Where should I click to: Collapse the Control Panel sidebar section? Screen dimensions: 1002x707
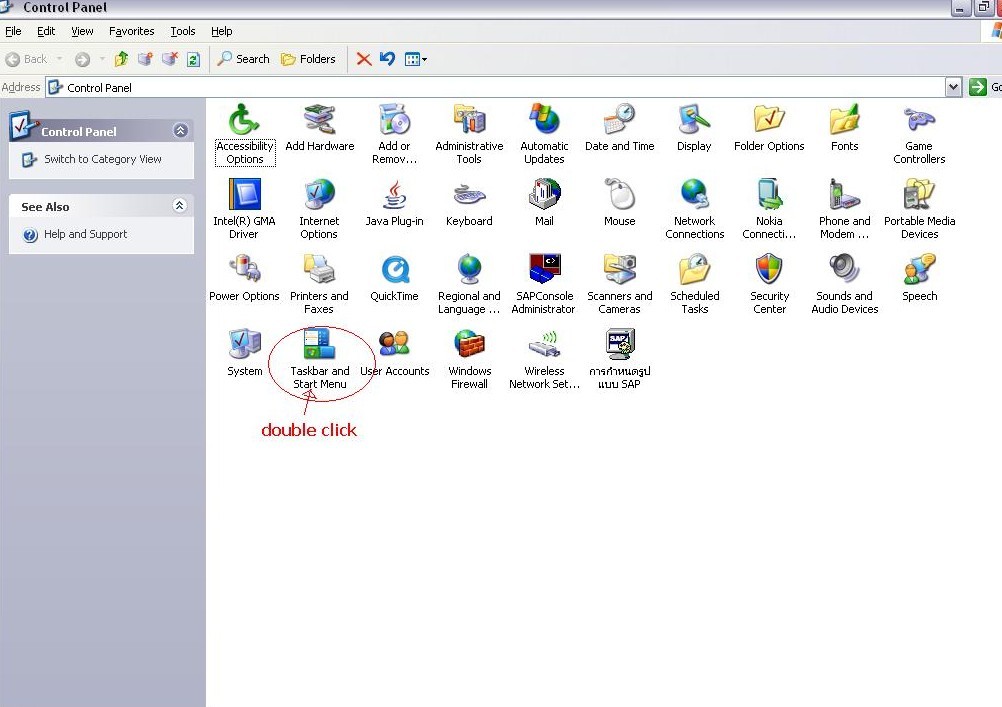[x=181, y=130]
